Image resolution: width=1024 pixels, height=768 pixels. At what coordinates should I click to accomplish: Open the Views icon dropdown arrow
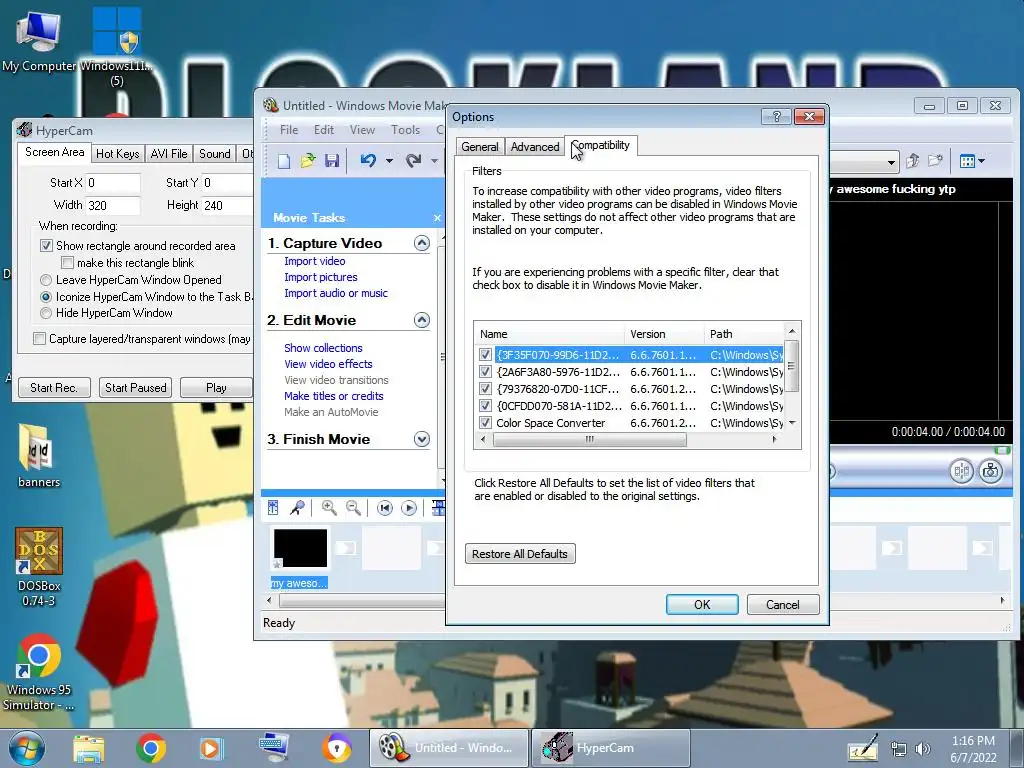981,161
